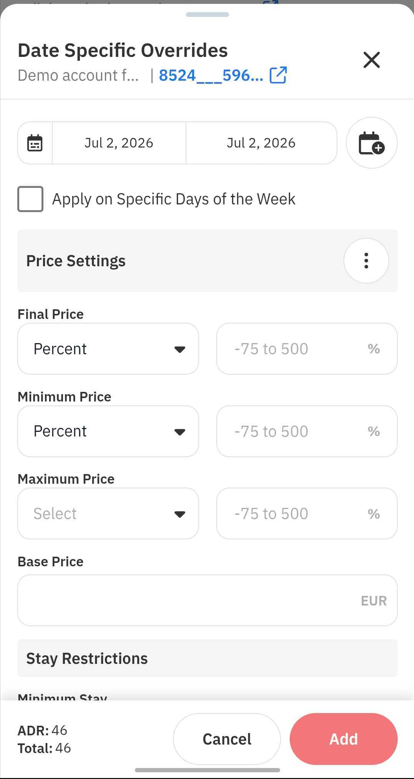Screen dimensions: 414x779
Task: Open the Price Settings three-dot menu
Action: point(366,261)
